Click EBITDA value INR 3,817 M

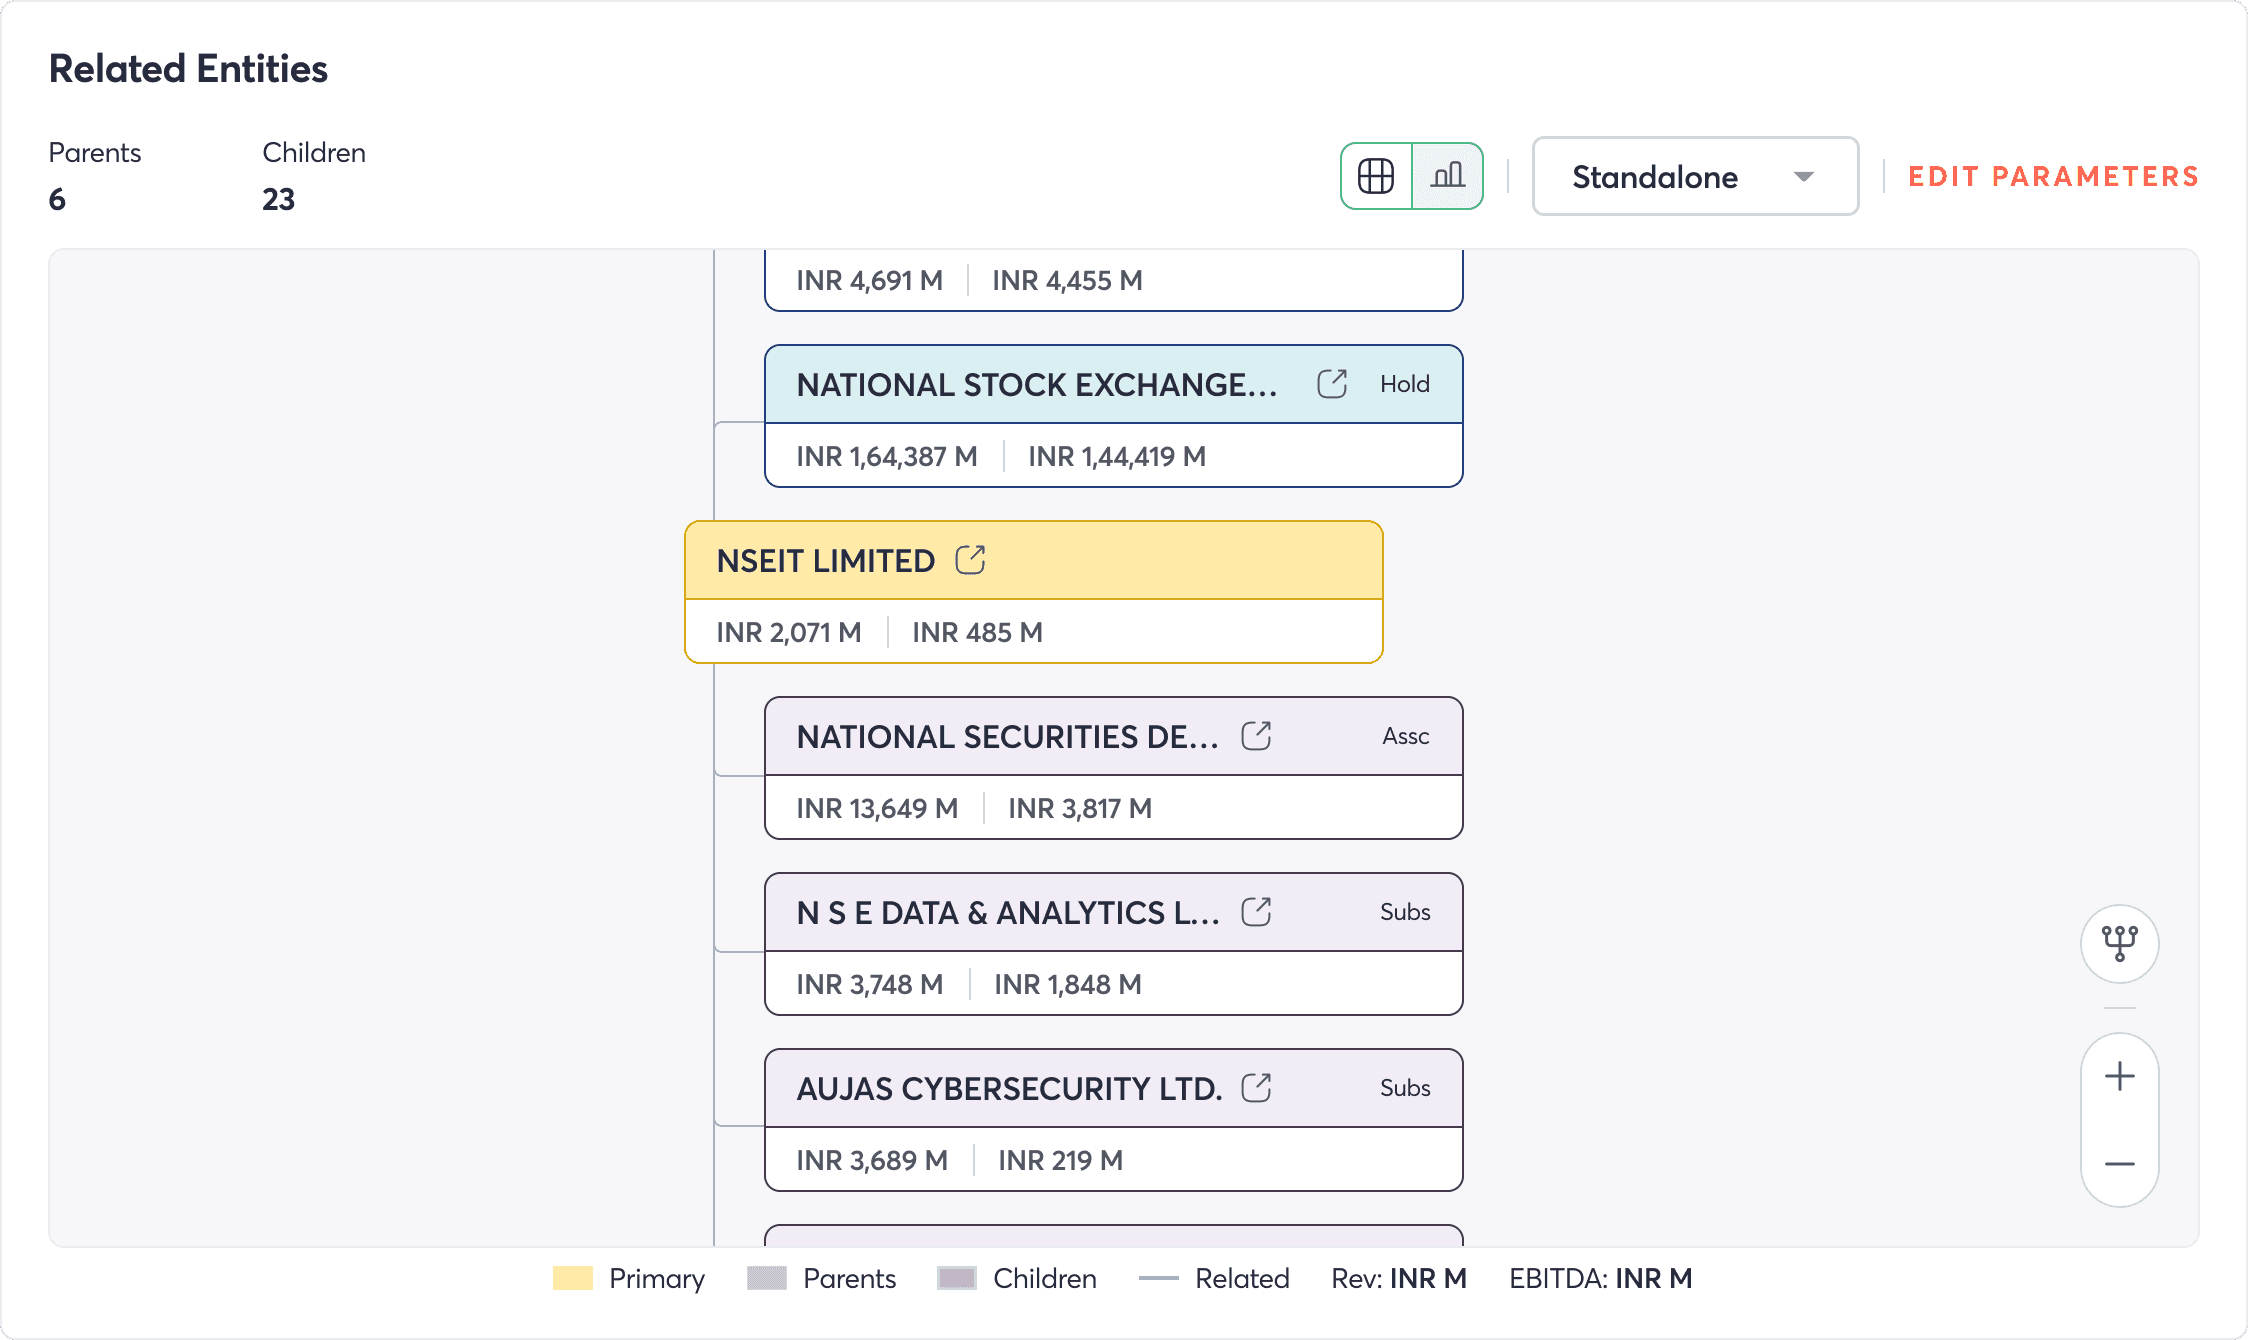[1080, 809]
